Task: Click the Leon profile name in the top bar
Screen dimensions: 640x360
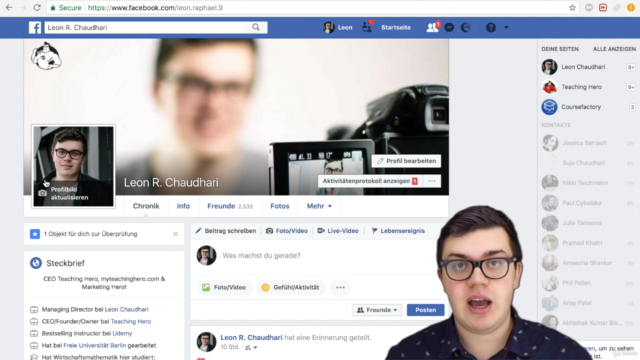Action: (345, 27)
